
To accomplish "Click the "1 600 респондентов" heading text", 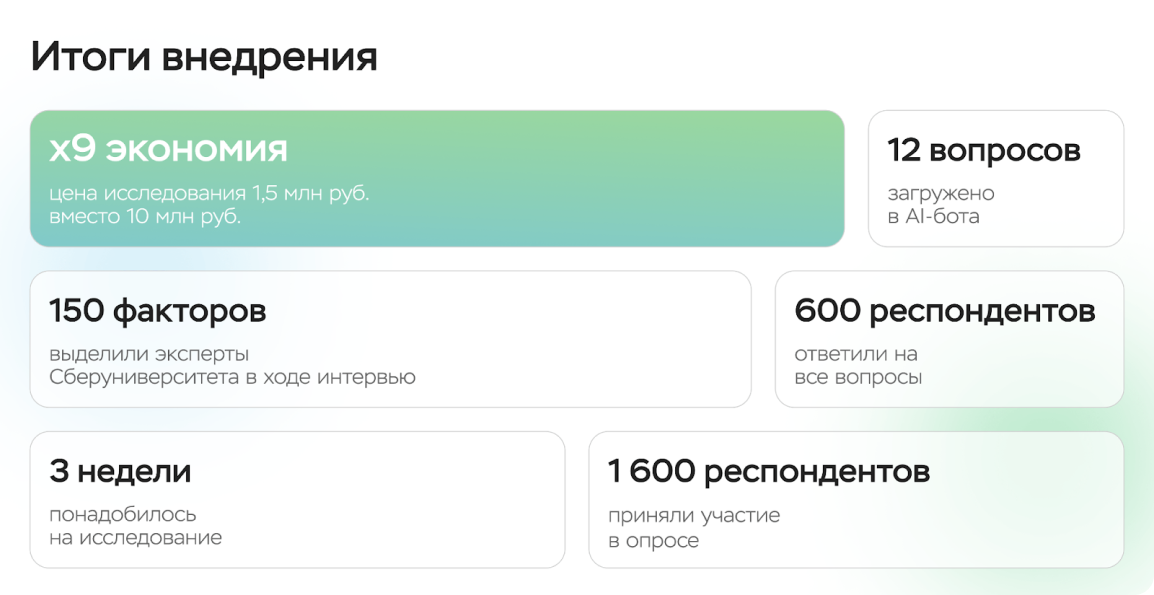I will (769, 472).
